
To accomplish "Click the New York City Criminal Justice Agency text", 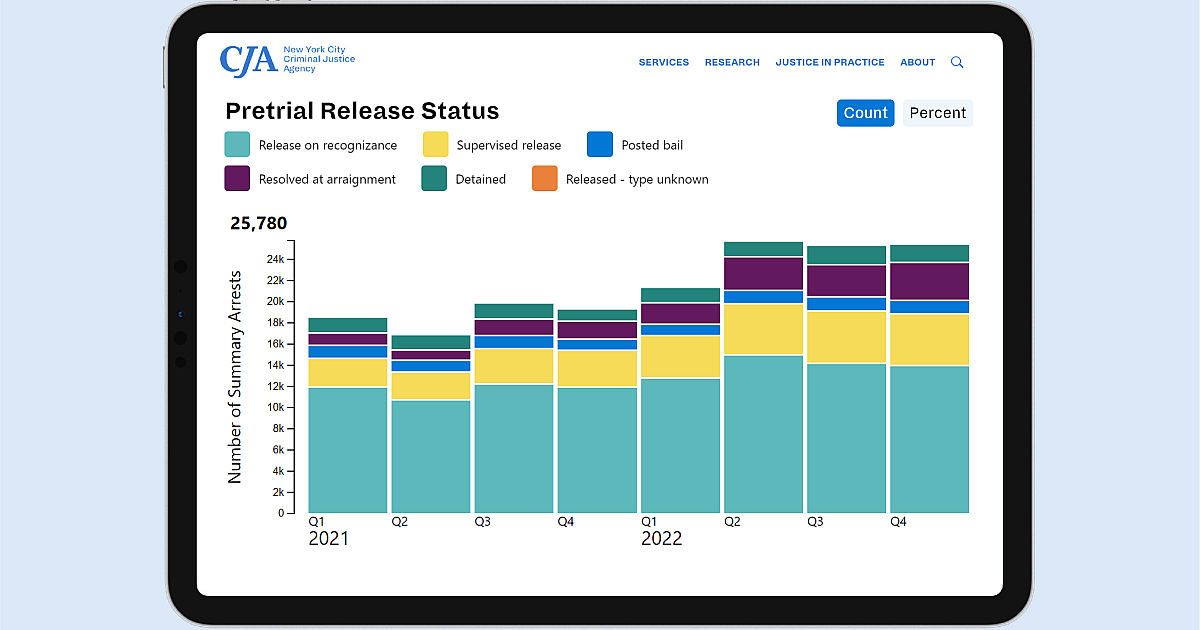I will click(x=318, y=59).
